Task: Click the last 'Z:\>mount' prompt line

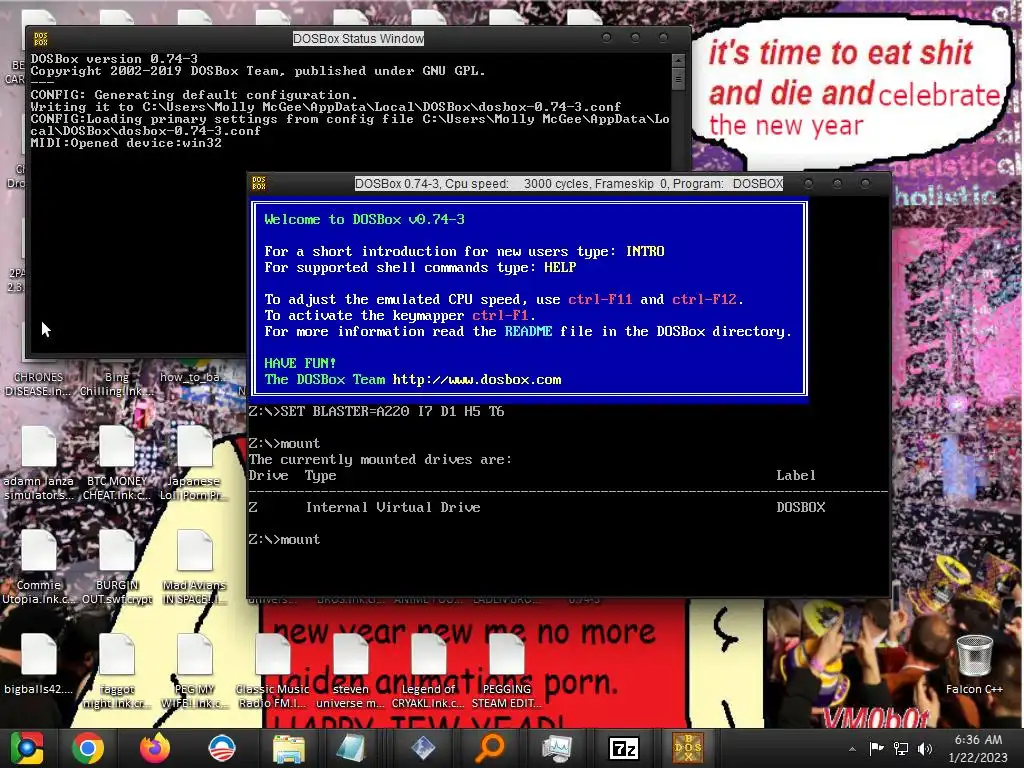Action: coord(284,539)
